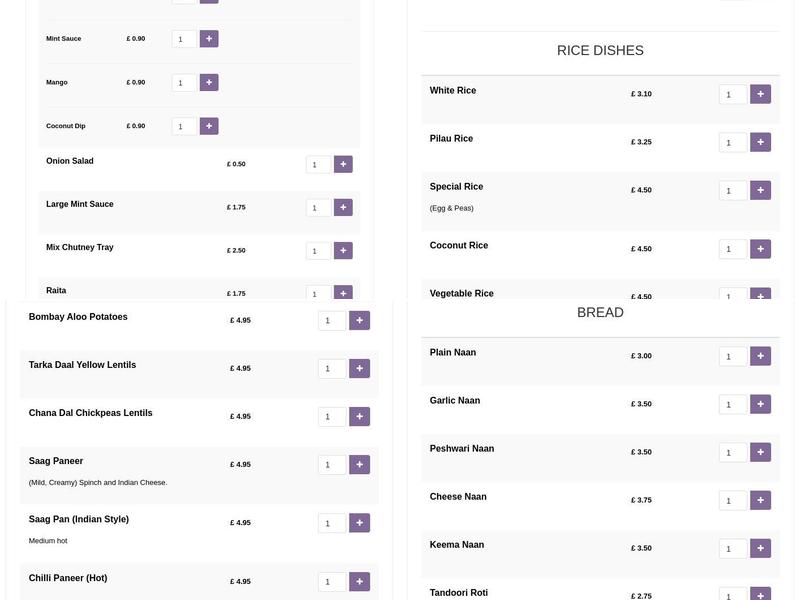The image size is (800, 600).
Task: Click Chana Dal Chickpeas Lentils plus button
Action: 360,416
